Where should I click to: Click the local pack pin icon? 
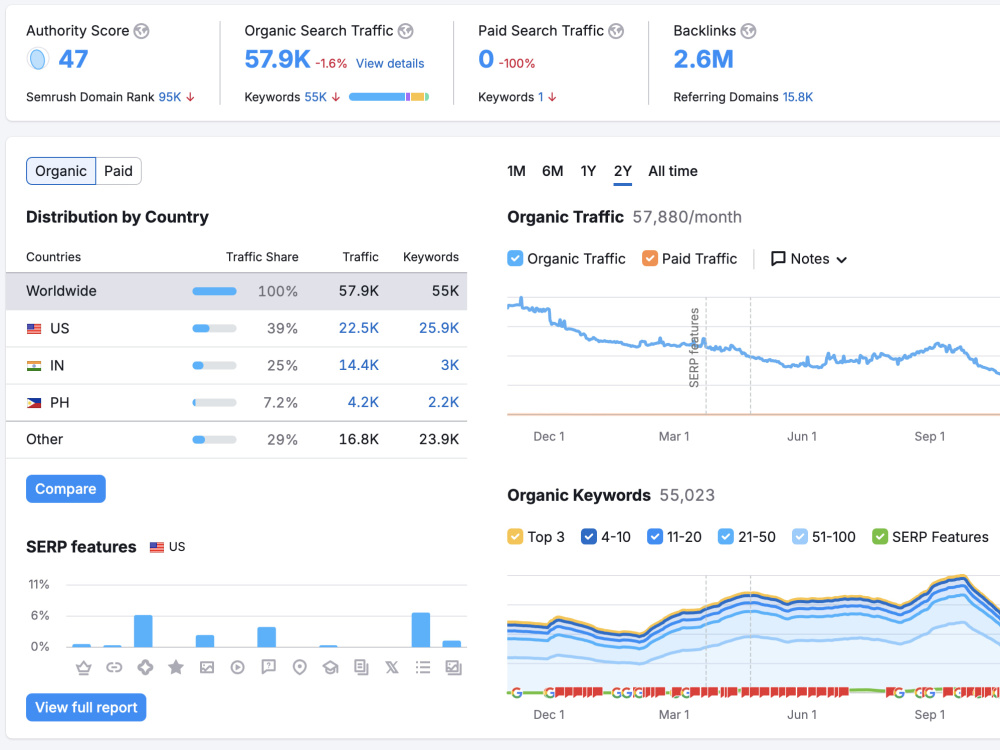point(299,668)
